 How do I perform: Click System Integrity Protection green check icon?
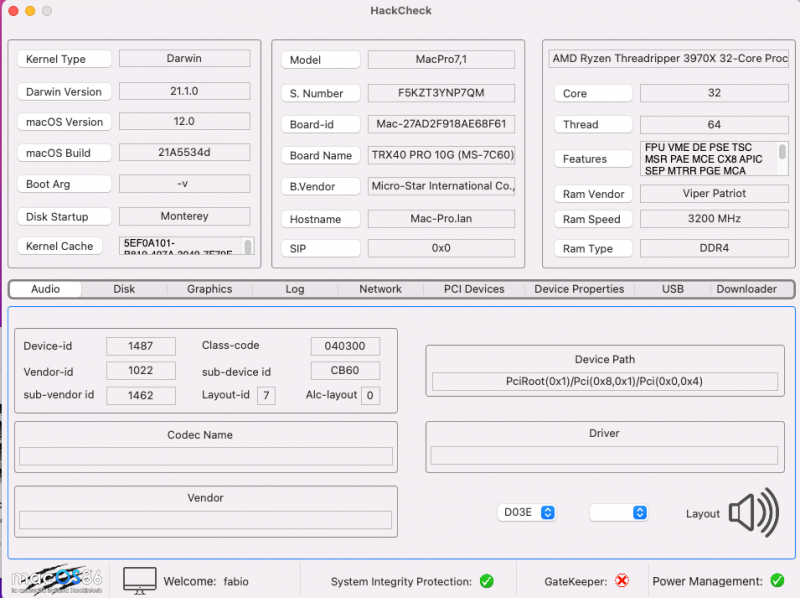point(486,581)
